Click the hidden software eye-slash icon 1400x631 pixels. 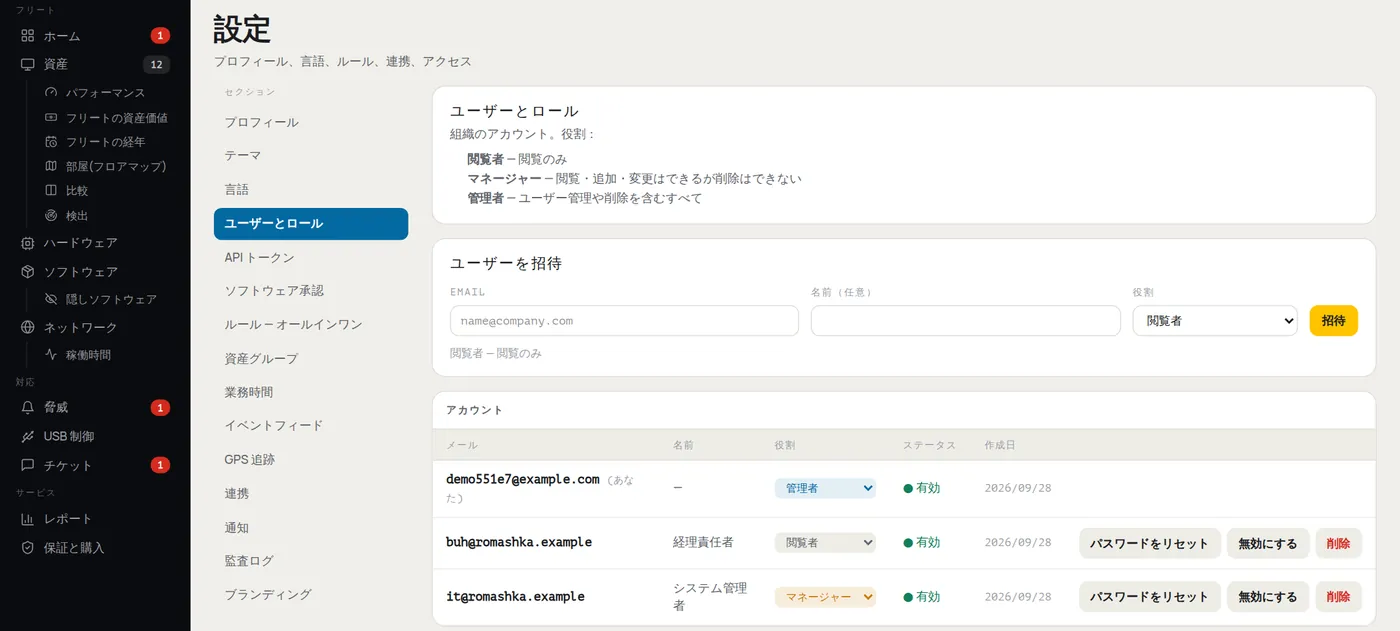[52, 299]
